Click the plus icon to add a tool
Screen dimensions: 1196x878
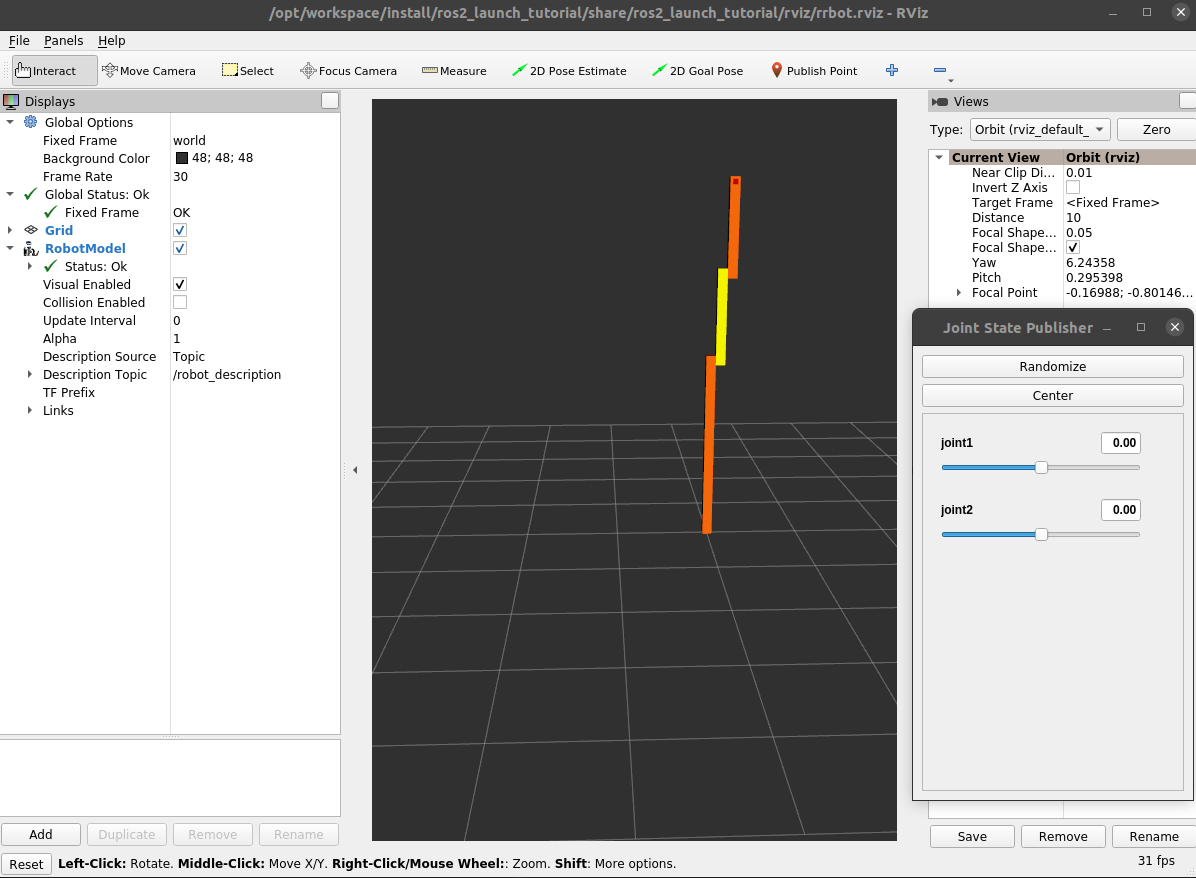tap(891, 70)
